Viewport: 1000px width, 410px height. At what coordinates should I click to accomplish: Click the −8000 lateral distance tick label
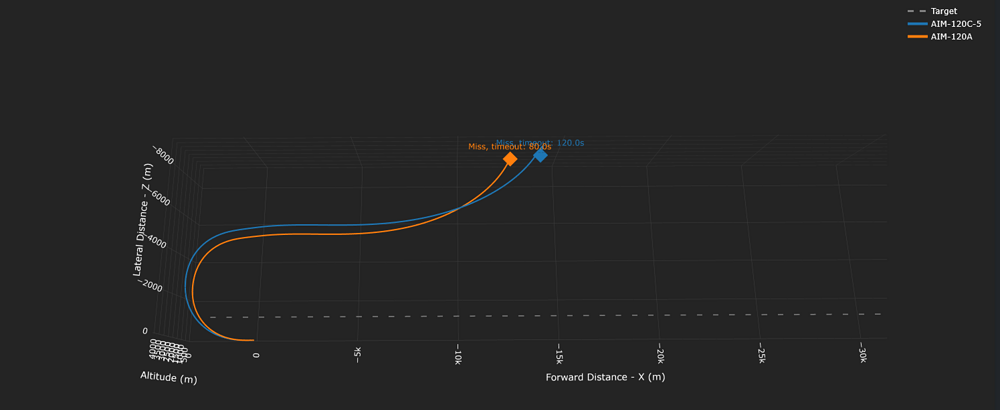(x=163, y=155)
